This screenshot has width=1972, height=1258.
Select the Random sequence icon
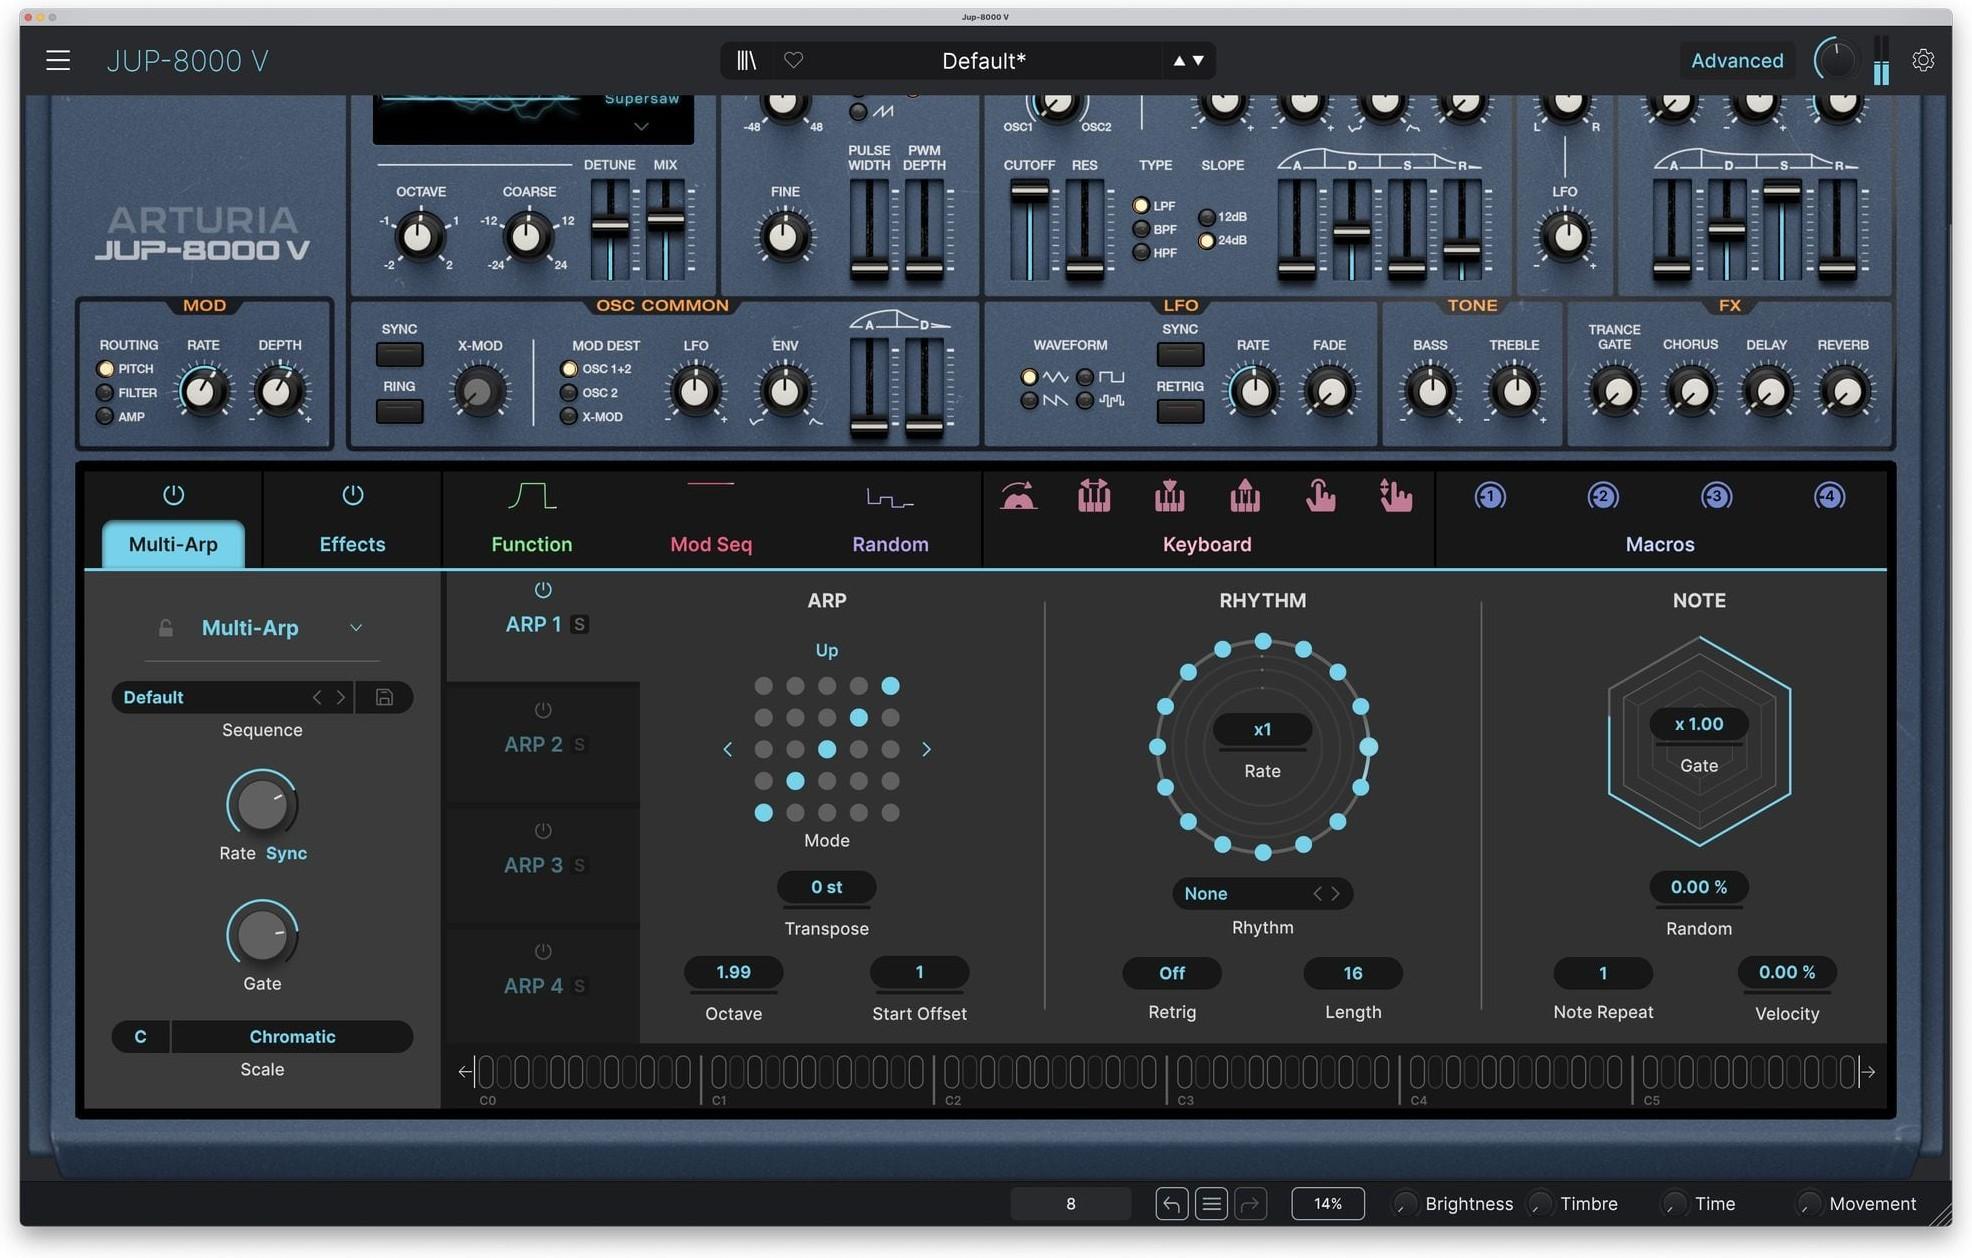(x=888, y=495)
